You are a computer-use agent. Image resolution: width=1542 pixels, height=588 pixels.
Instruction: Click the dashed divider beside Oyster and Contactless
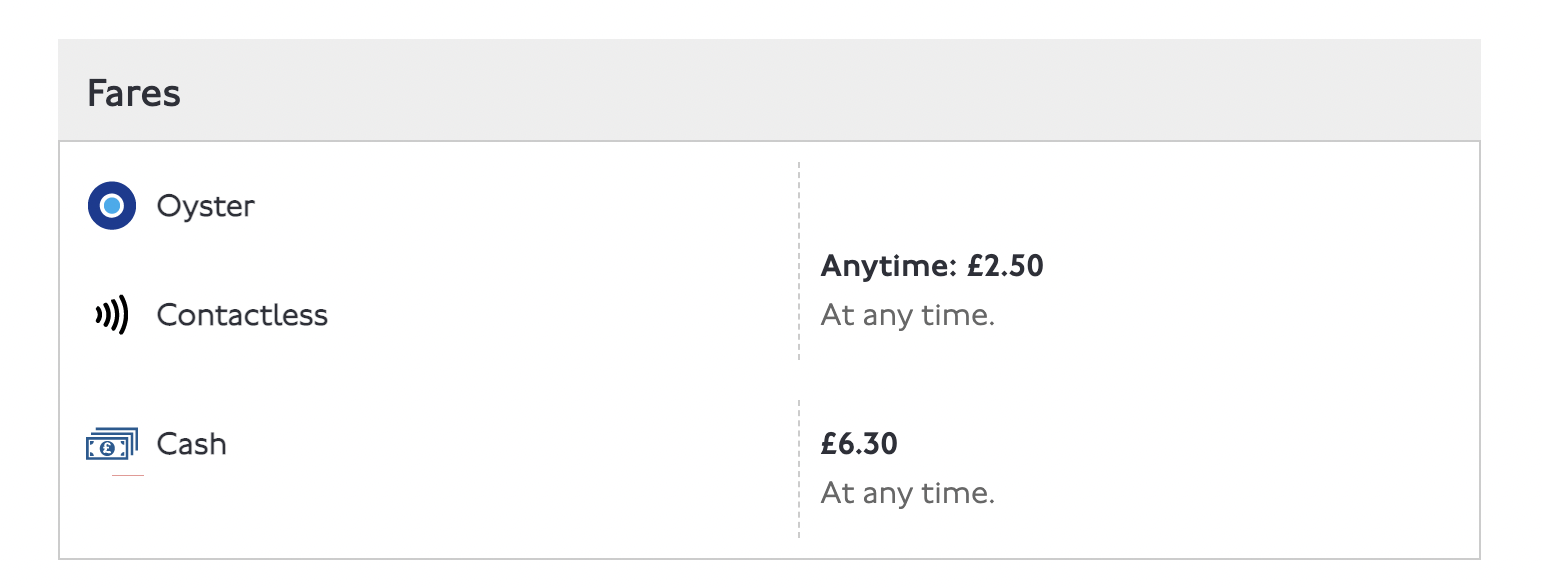(799, 260)
